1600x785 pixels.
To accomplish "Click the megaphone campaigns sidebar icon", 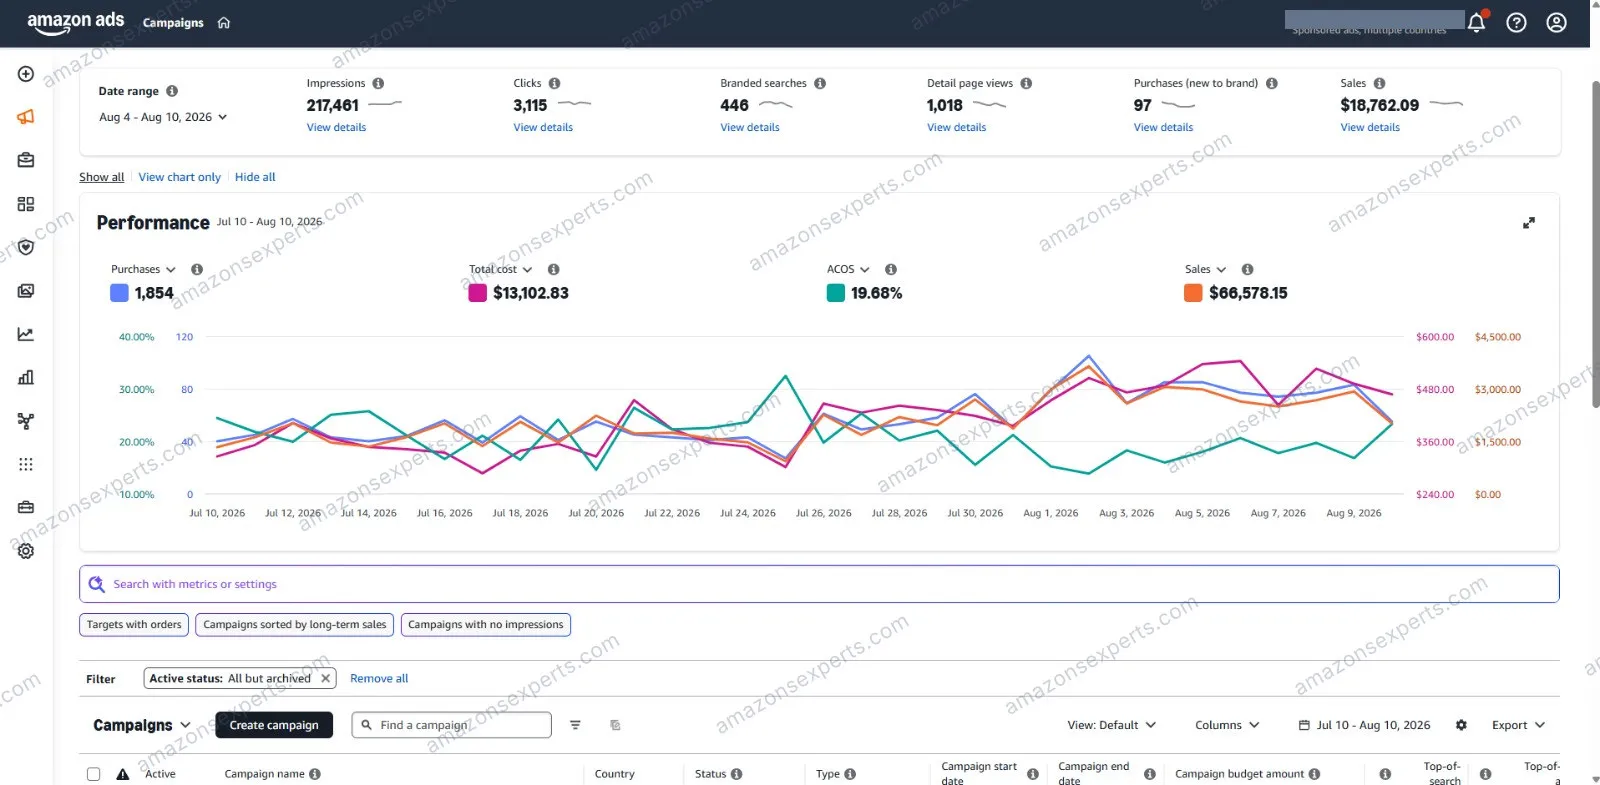I will click(x=26, y=117).
